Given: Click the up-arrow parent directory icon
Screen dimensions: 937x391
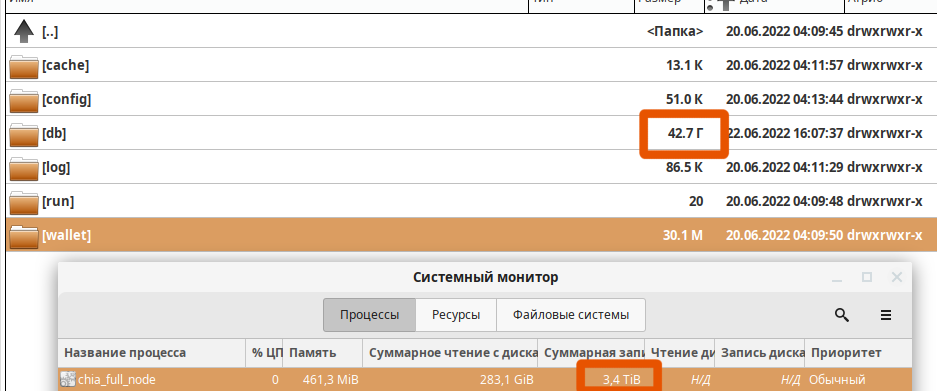Looking at the screenshot, I should pos(23,31).
